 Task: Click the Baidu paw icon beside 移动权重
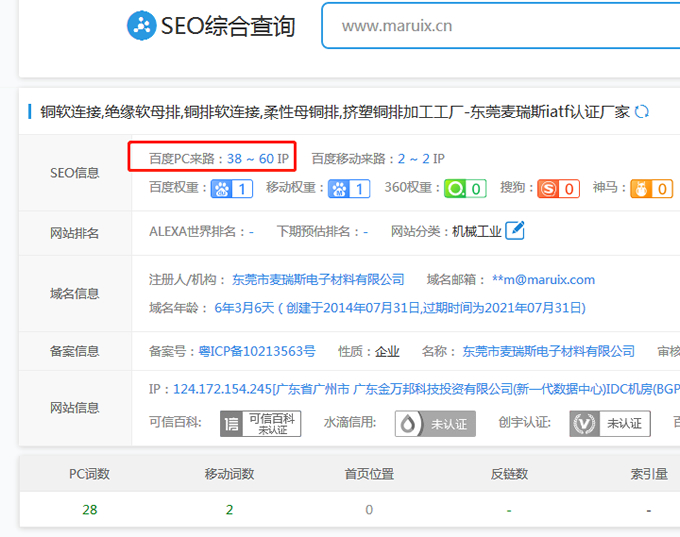339,189
